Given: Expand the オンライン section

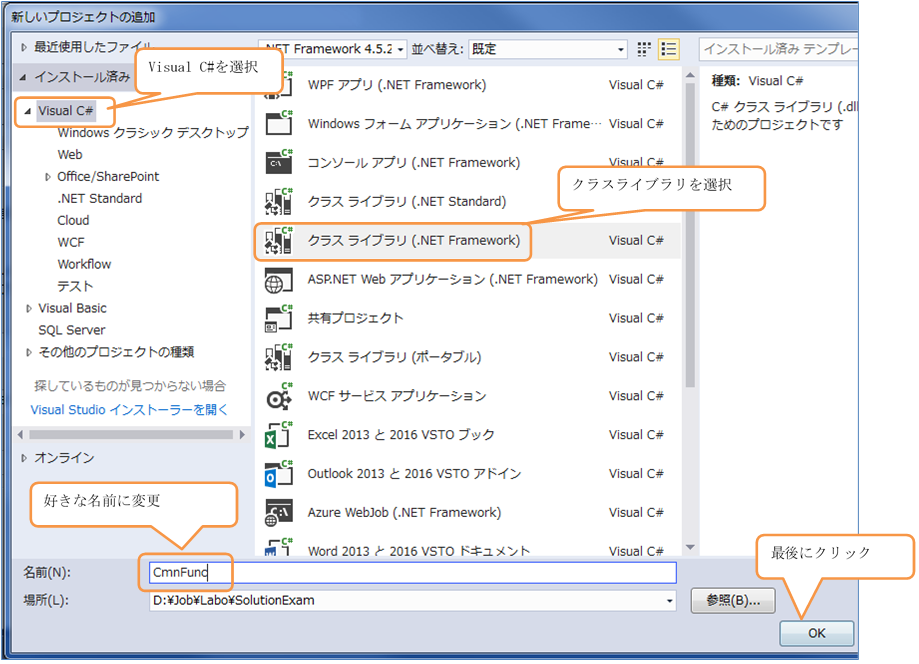Looking at the screenshot, I should pyautogui.click(x=26, y=458).
